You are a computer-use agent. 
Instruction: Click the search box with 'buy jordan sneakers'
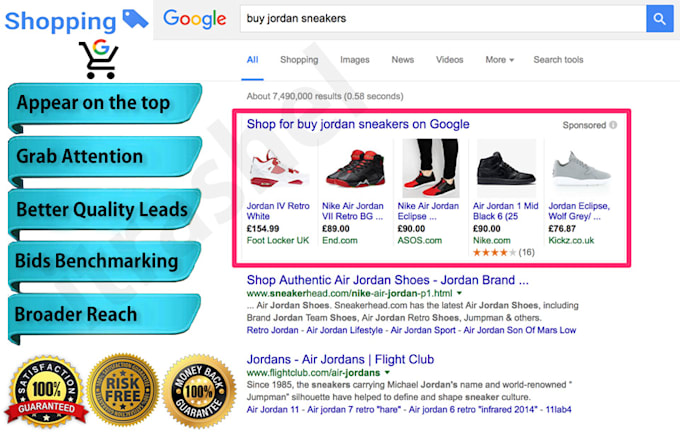(443, 19)
